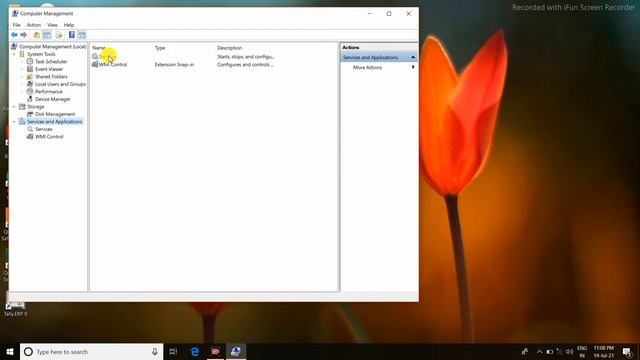
Task: Expand the Event Viewer node
Action: pyautogui.click(x=22, y=69)
